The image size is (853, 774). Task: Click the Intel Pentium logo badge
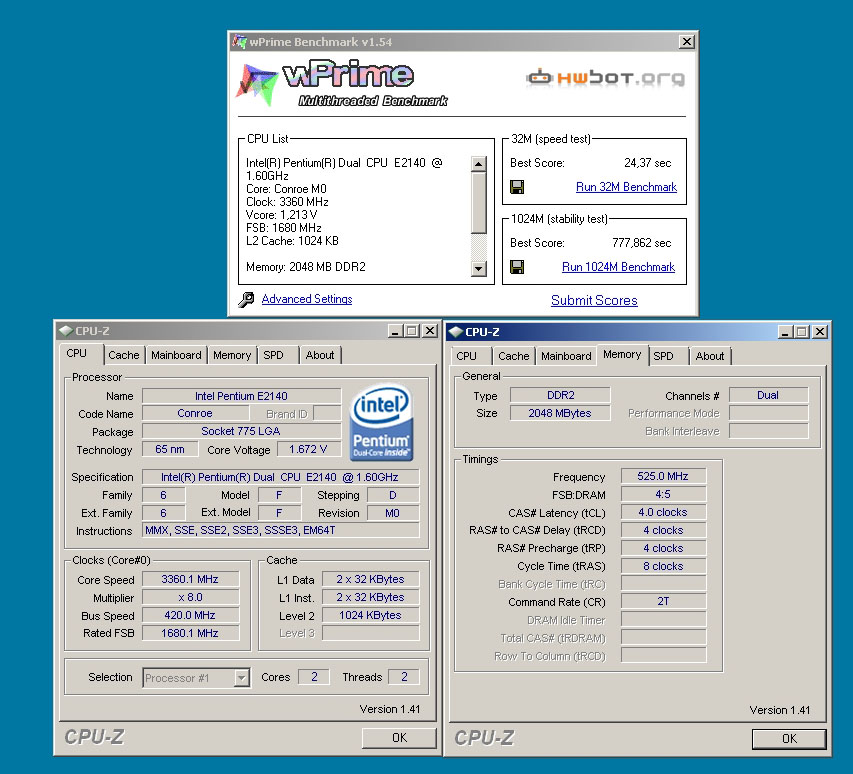click(x=381, y=423)
